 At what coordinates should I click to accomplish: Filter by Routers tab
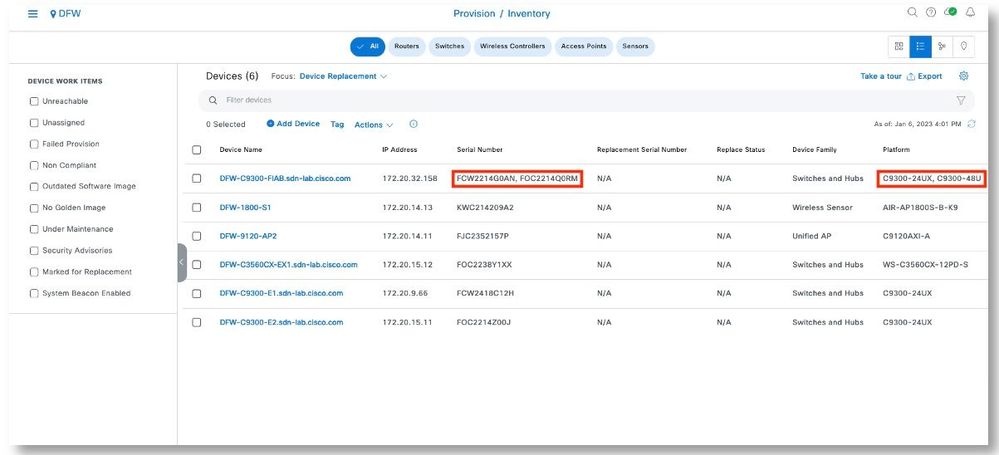[406, 47]
